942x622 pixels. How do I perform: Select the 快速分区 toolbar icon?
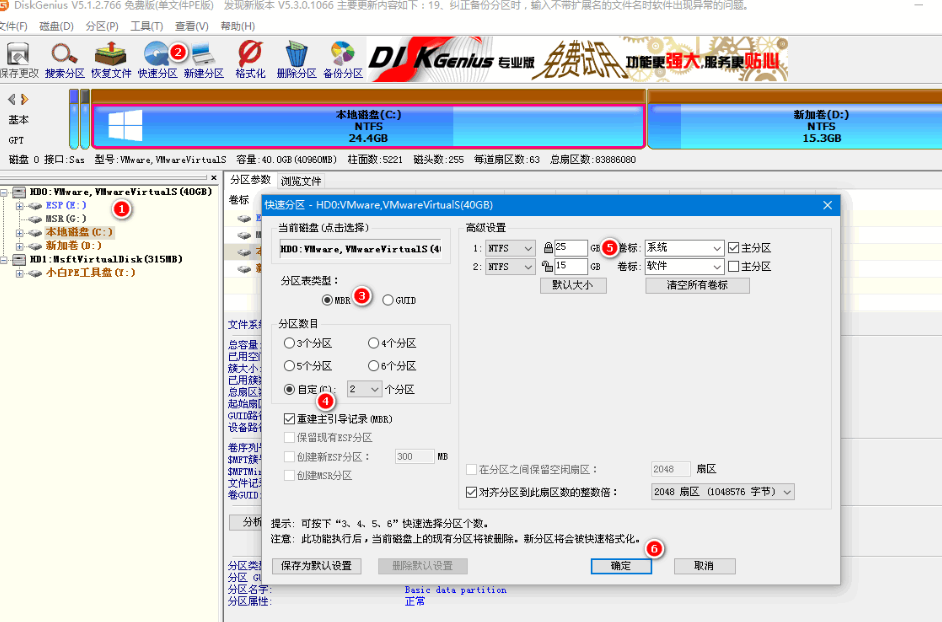point(157,55)
